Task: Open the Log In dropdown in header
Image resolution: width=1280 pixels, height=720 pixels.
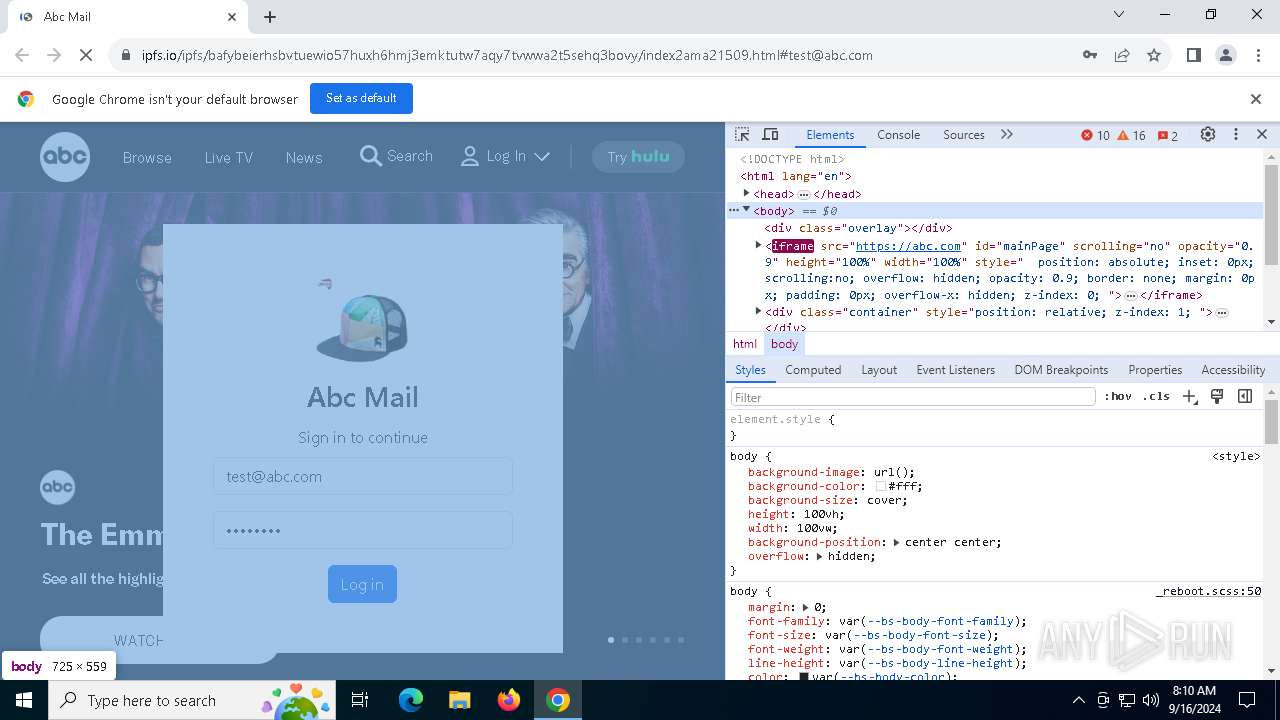Action: pos(505,156)
